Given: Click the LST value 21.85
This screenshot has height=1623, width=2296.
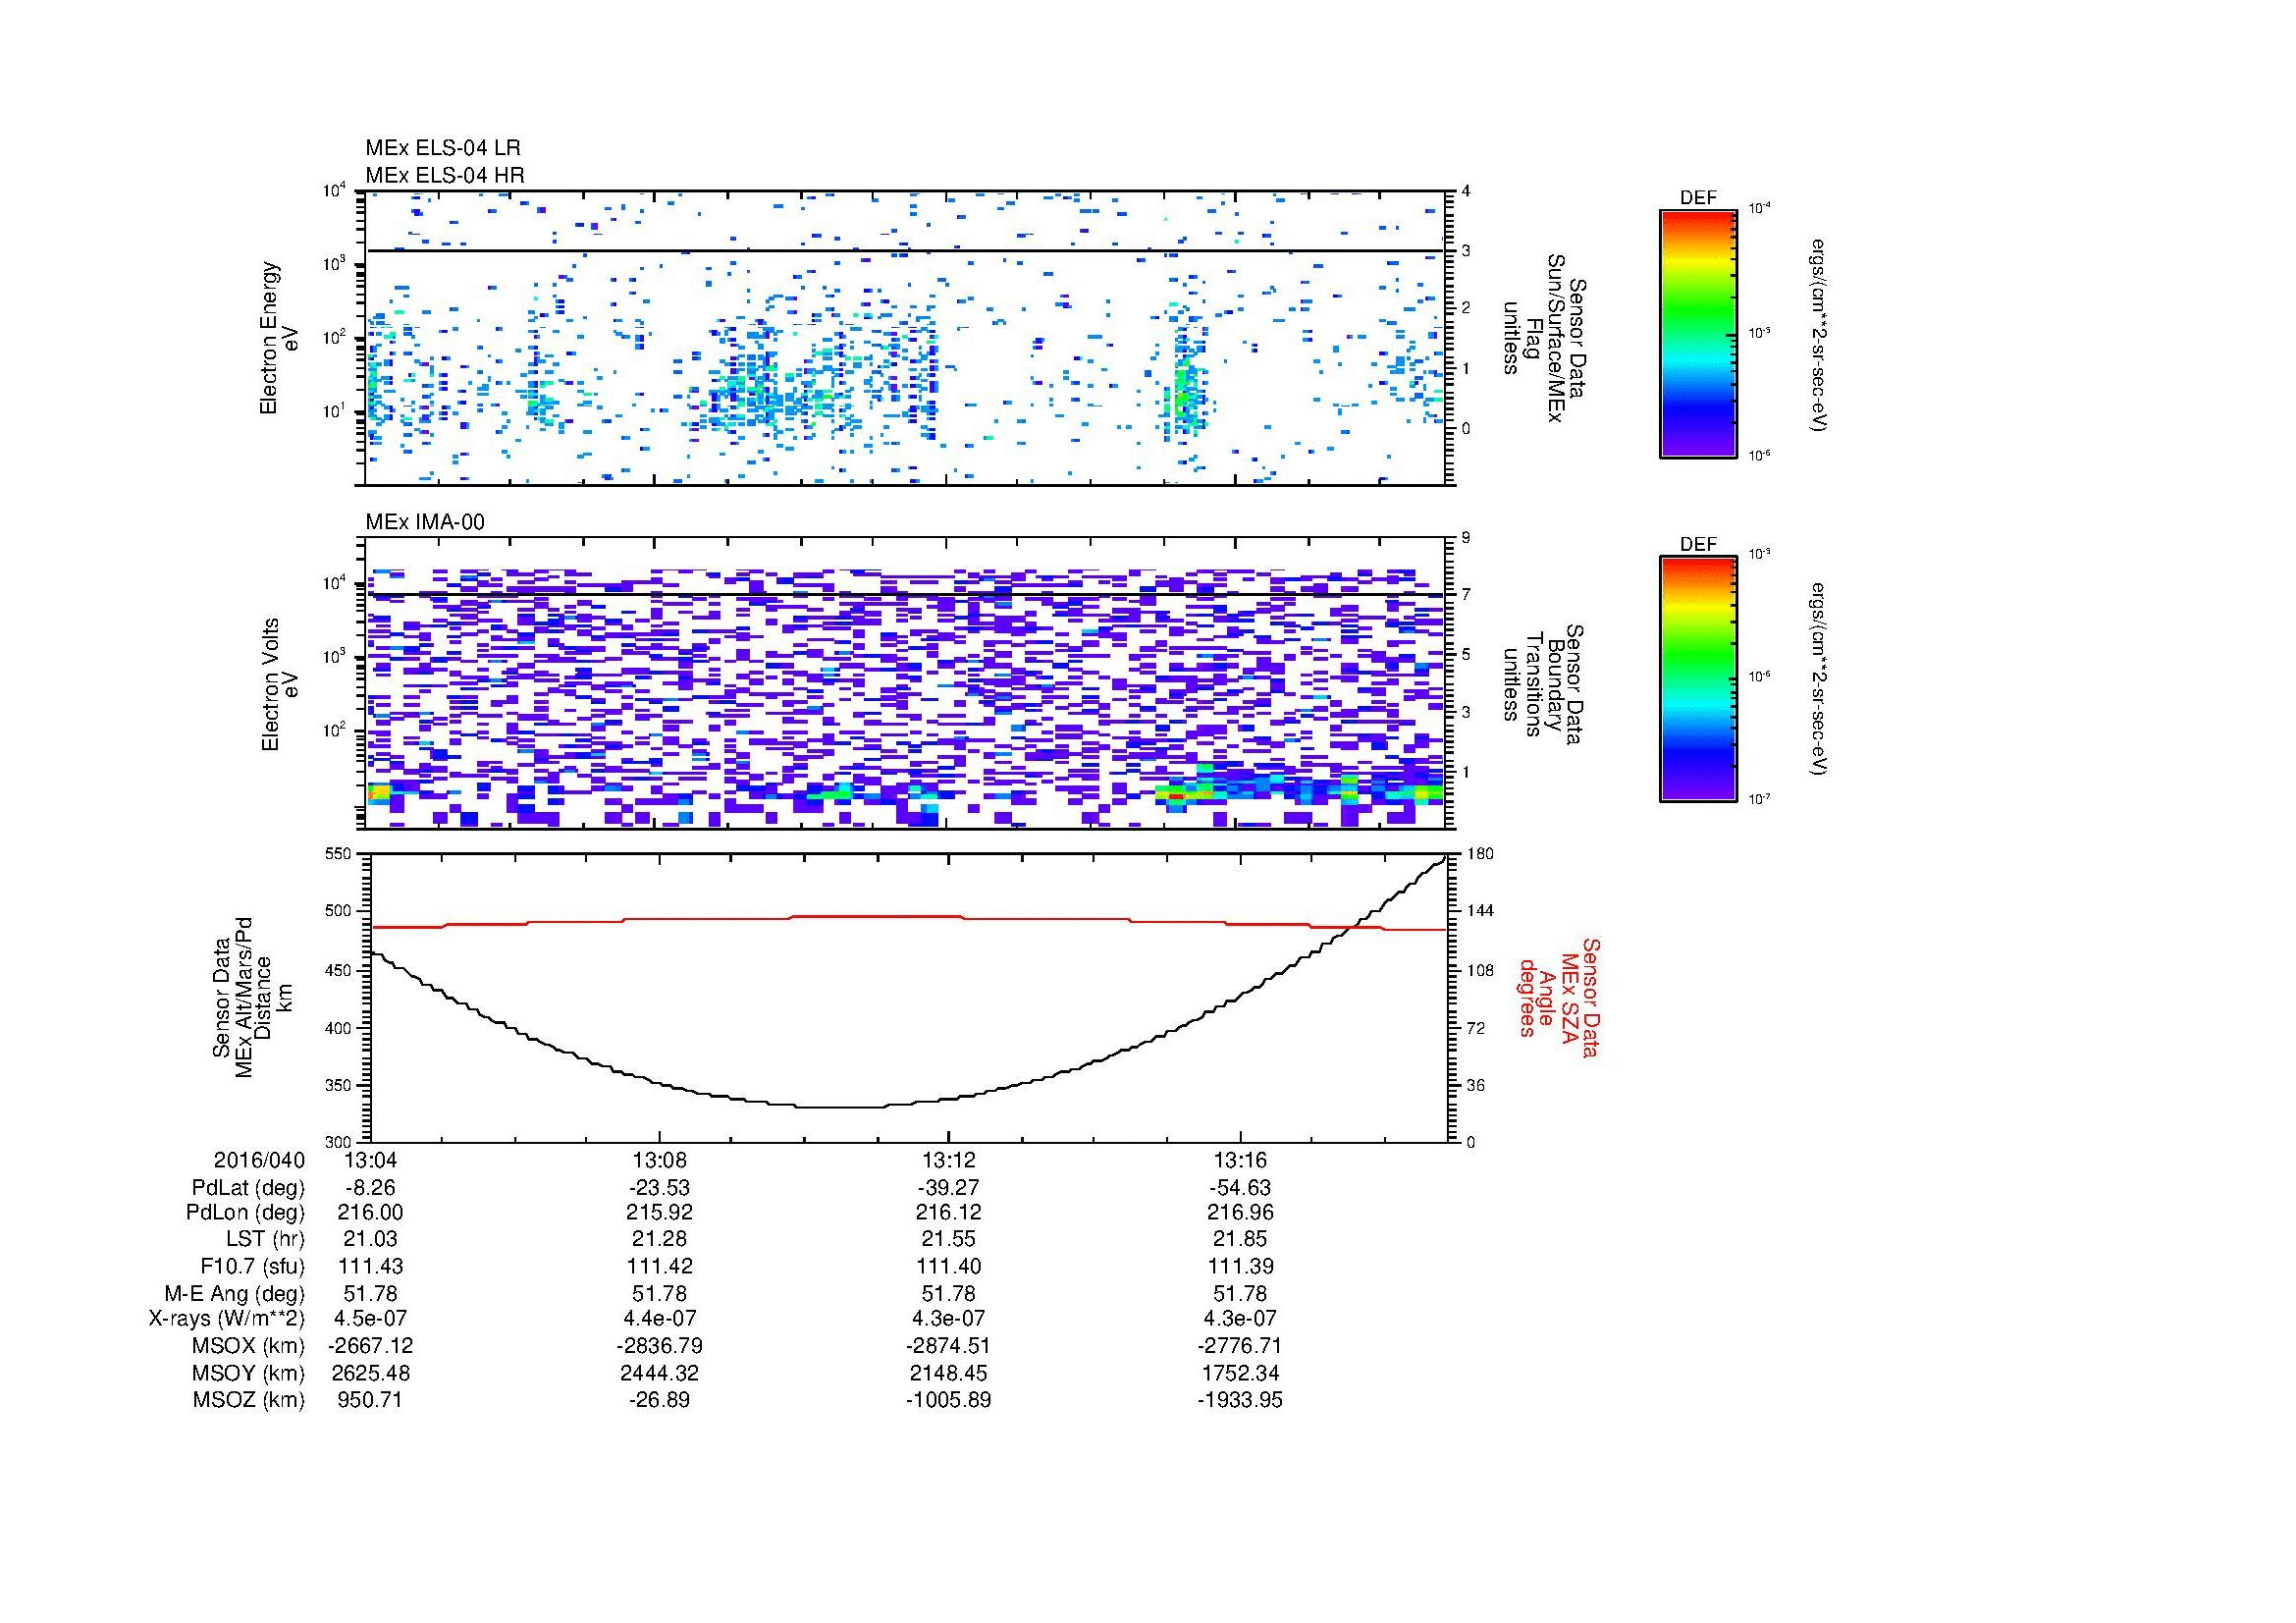Looking at the screenshot, I should click(x=1240, y=1239).
